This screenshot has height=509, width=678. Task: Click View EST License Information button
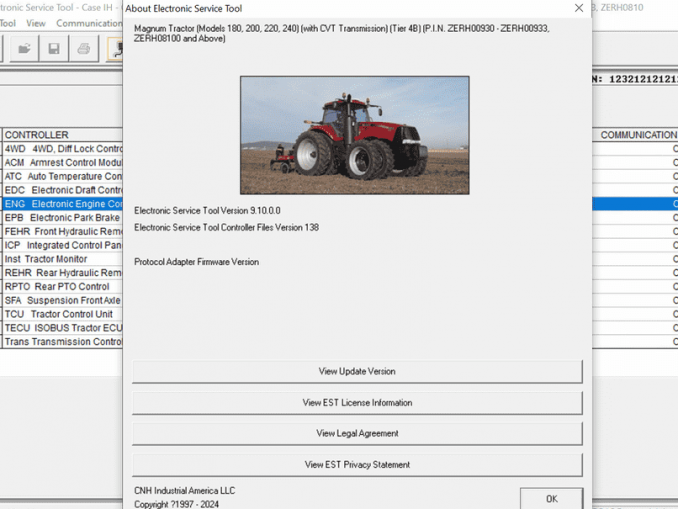[x=357, y=403]
